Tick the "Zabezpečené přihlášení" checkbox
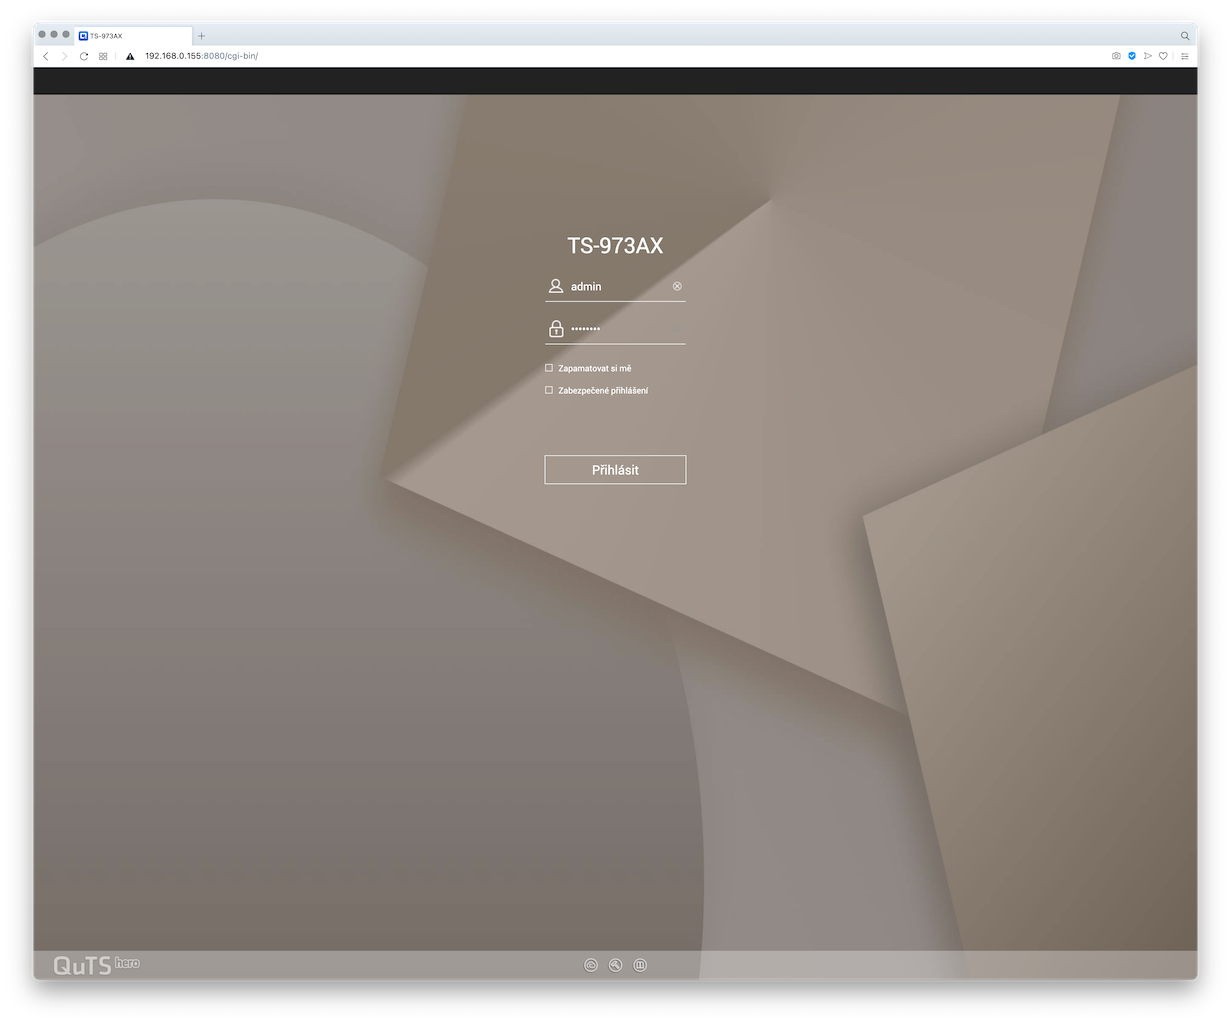This screenshot has width=1231, height=1024. [549, 390]
